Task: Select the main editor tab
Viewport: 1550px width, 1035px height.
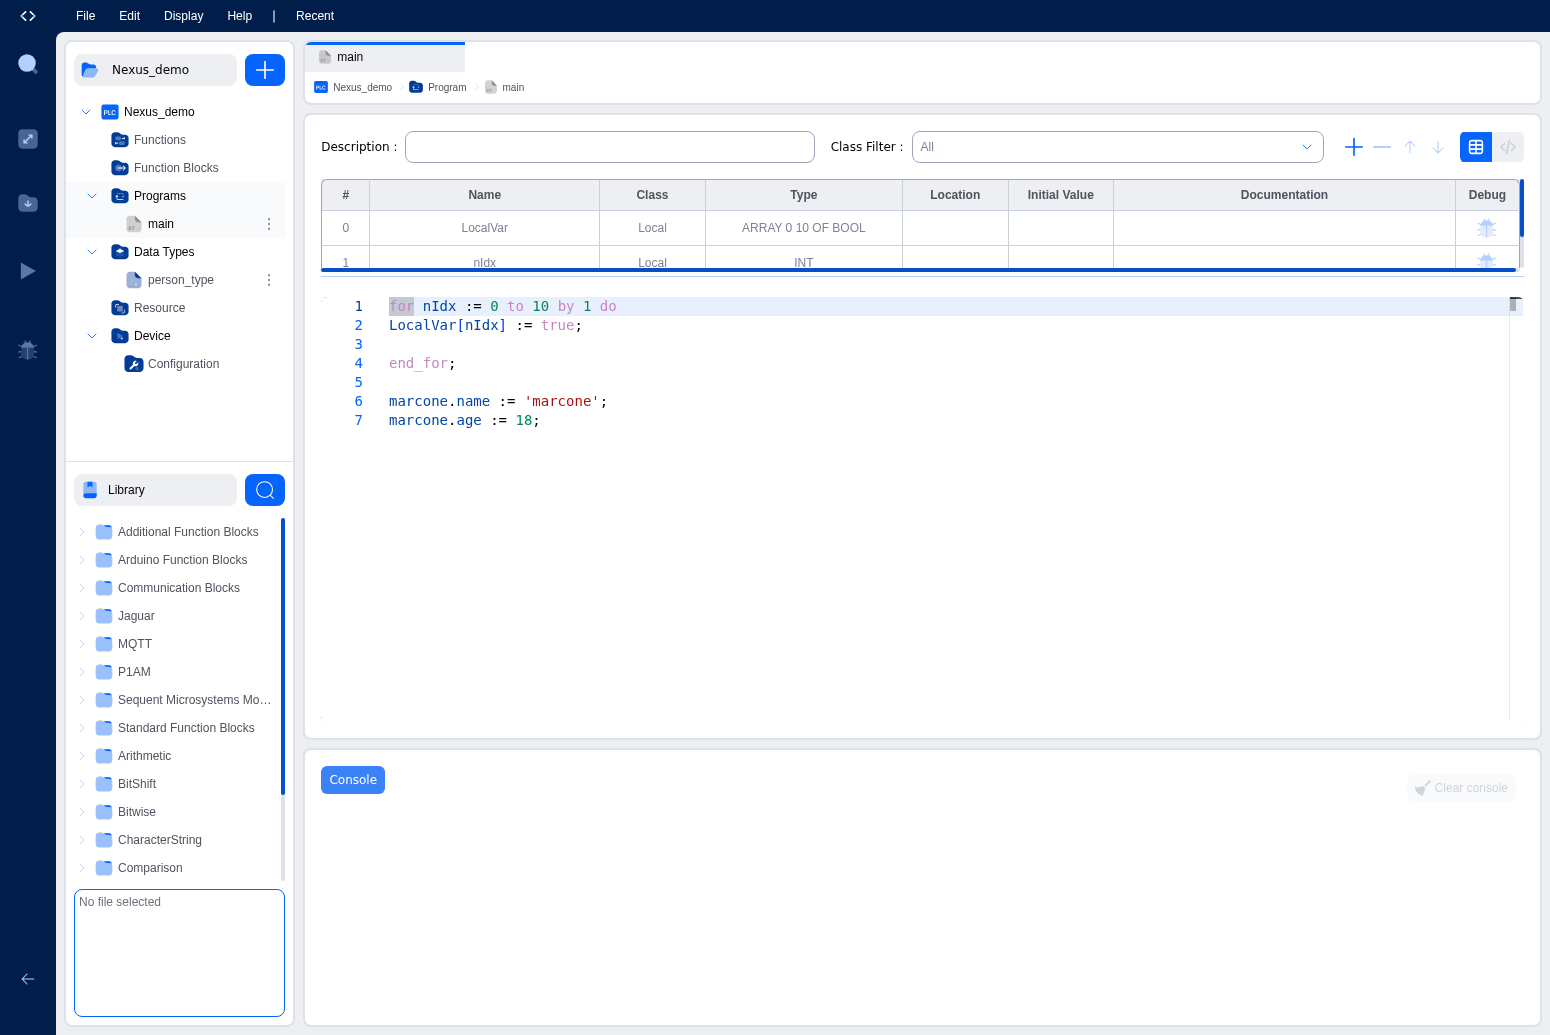Action: 385,57
